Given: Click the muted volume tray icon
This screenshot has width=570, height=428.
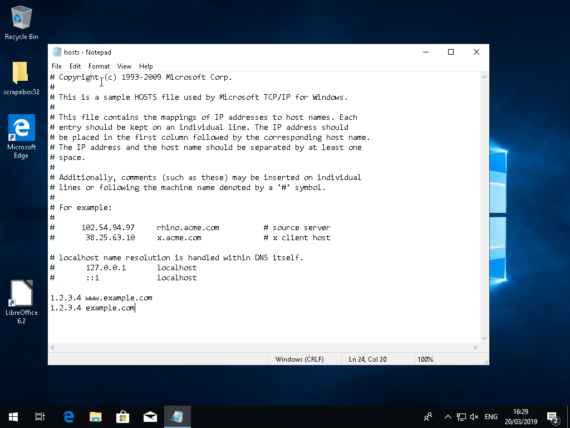Looking at the screenshot, I should tap(474, 417).
